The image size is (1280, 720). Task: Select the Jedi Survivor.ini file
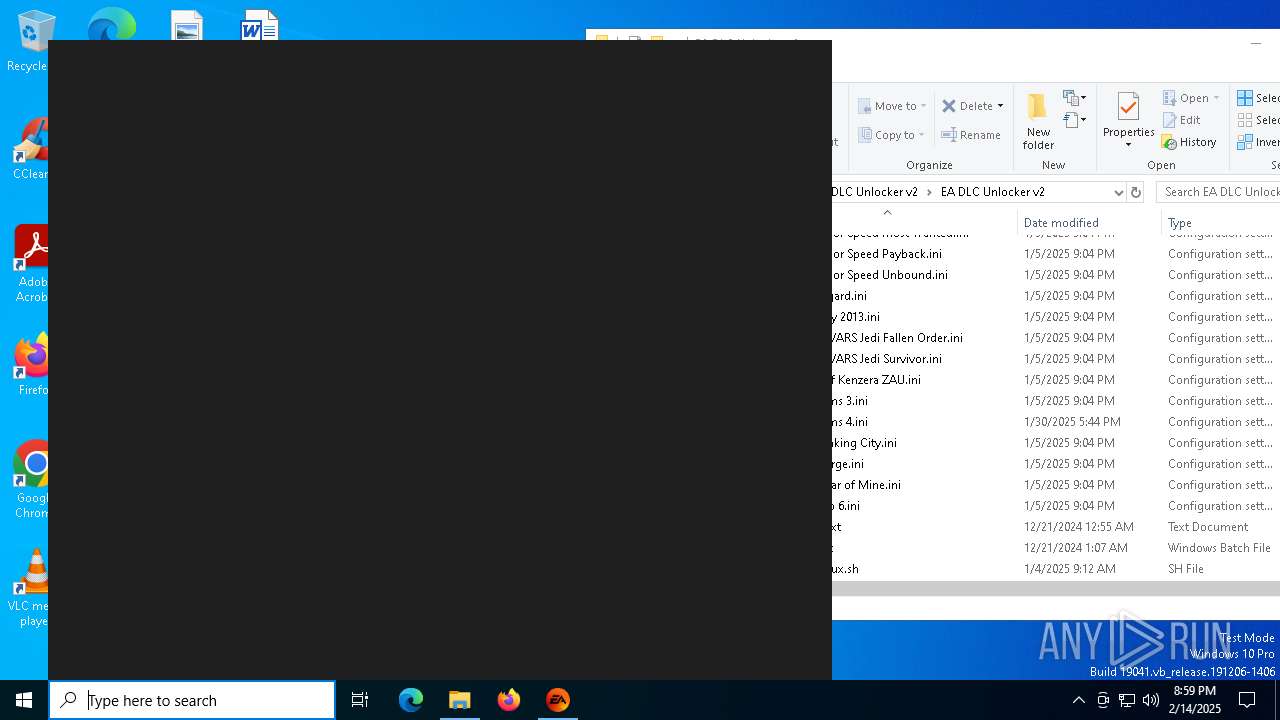888,359
